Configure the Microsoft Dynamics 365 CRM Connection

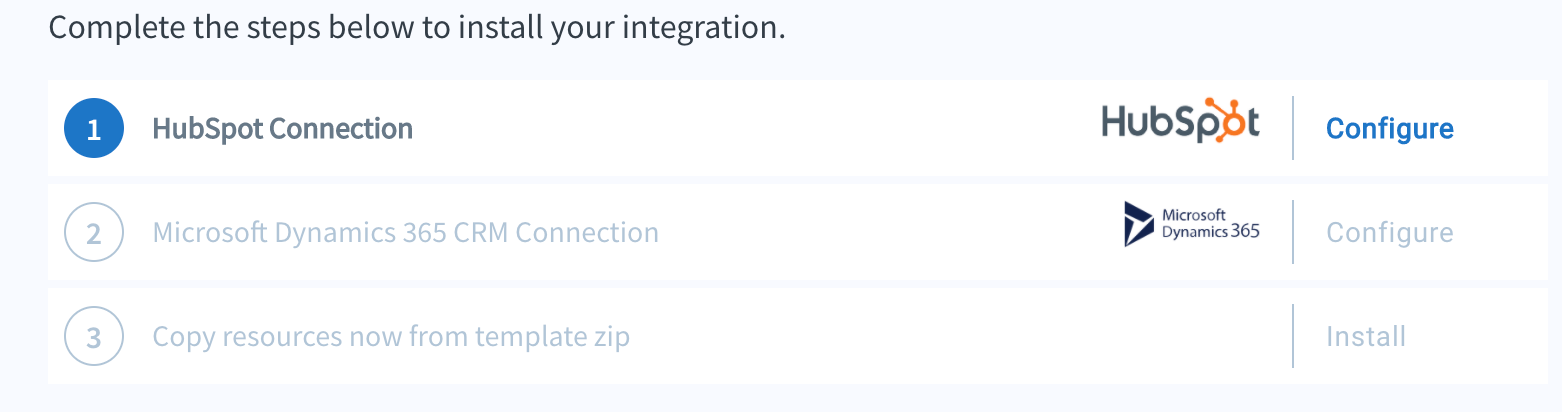(x=1389, y=232)
